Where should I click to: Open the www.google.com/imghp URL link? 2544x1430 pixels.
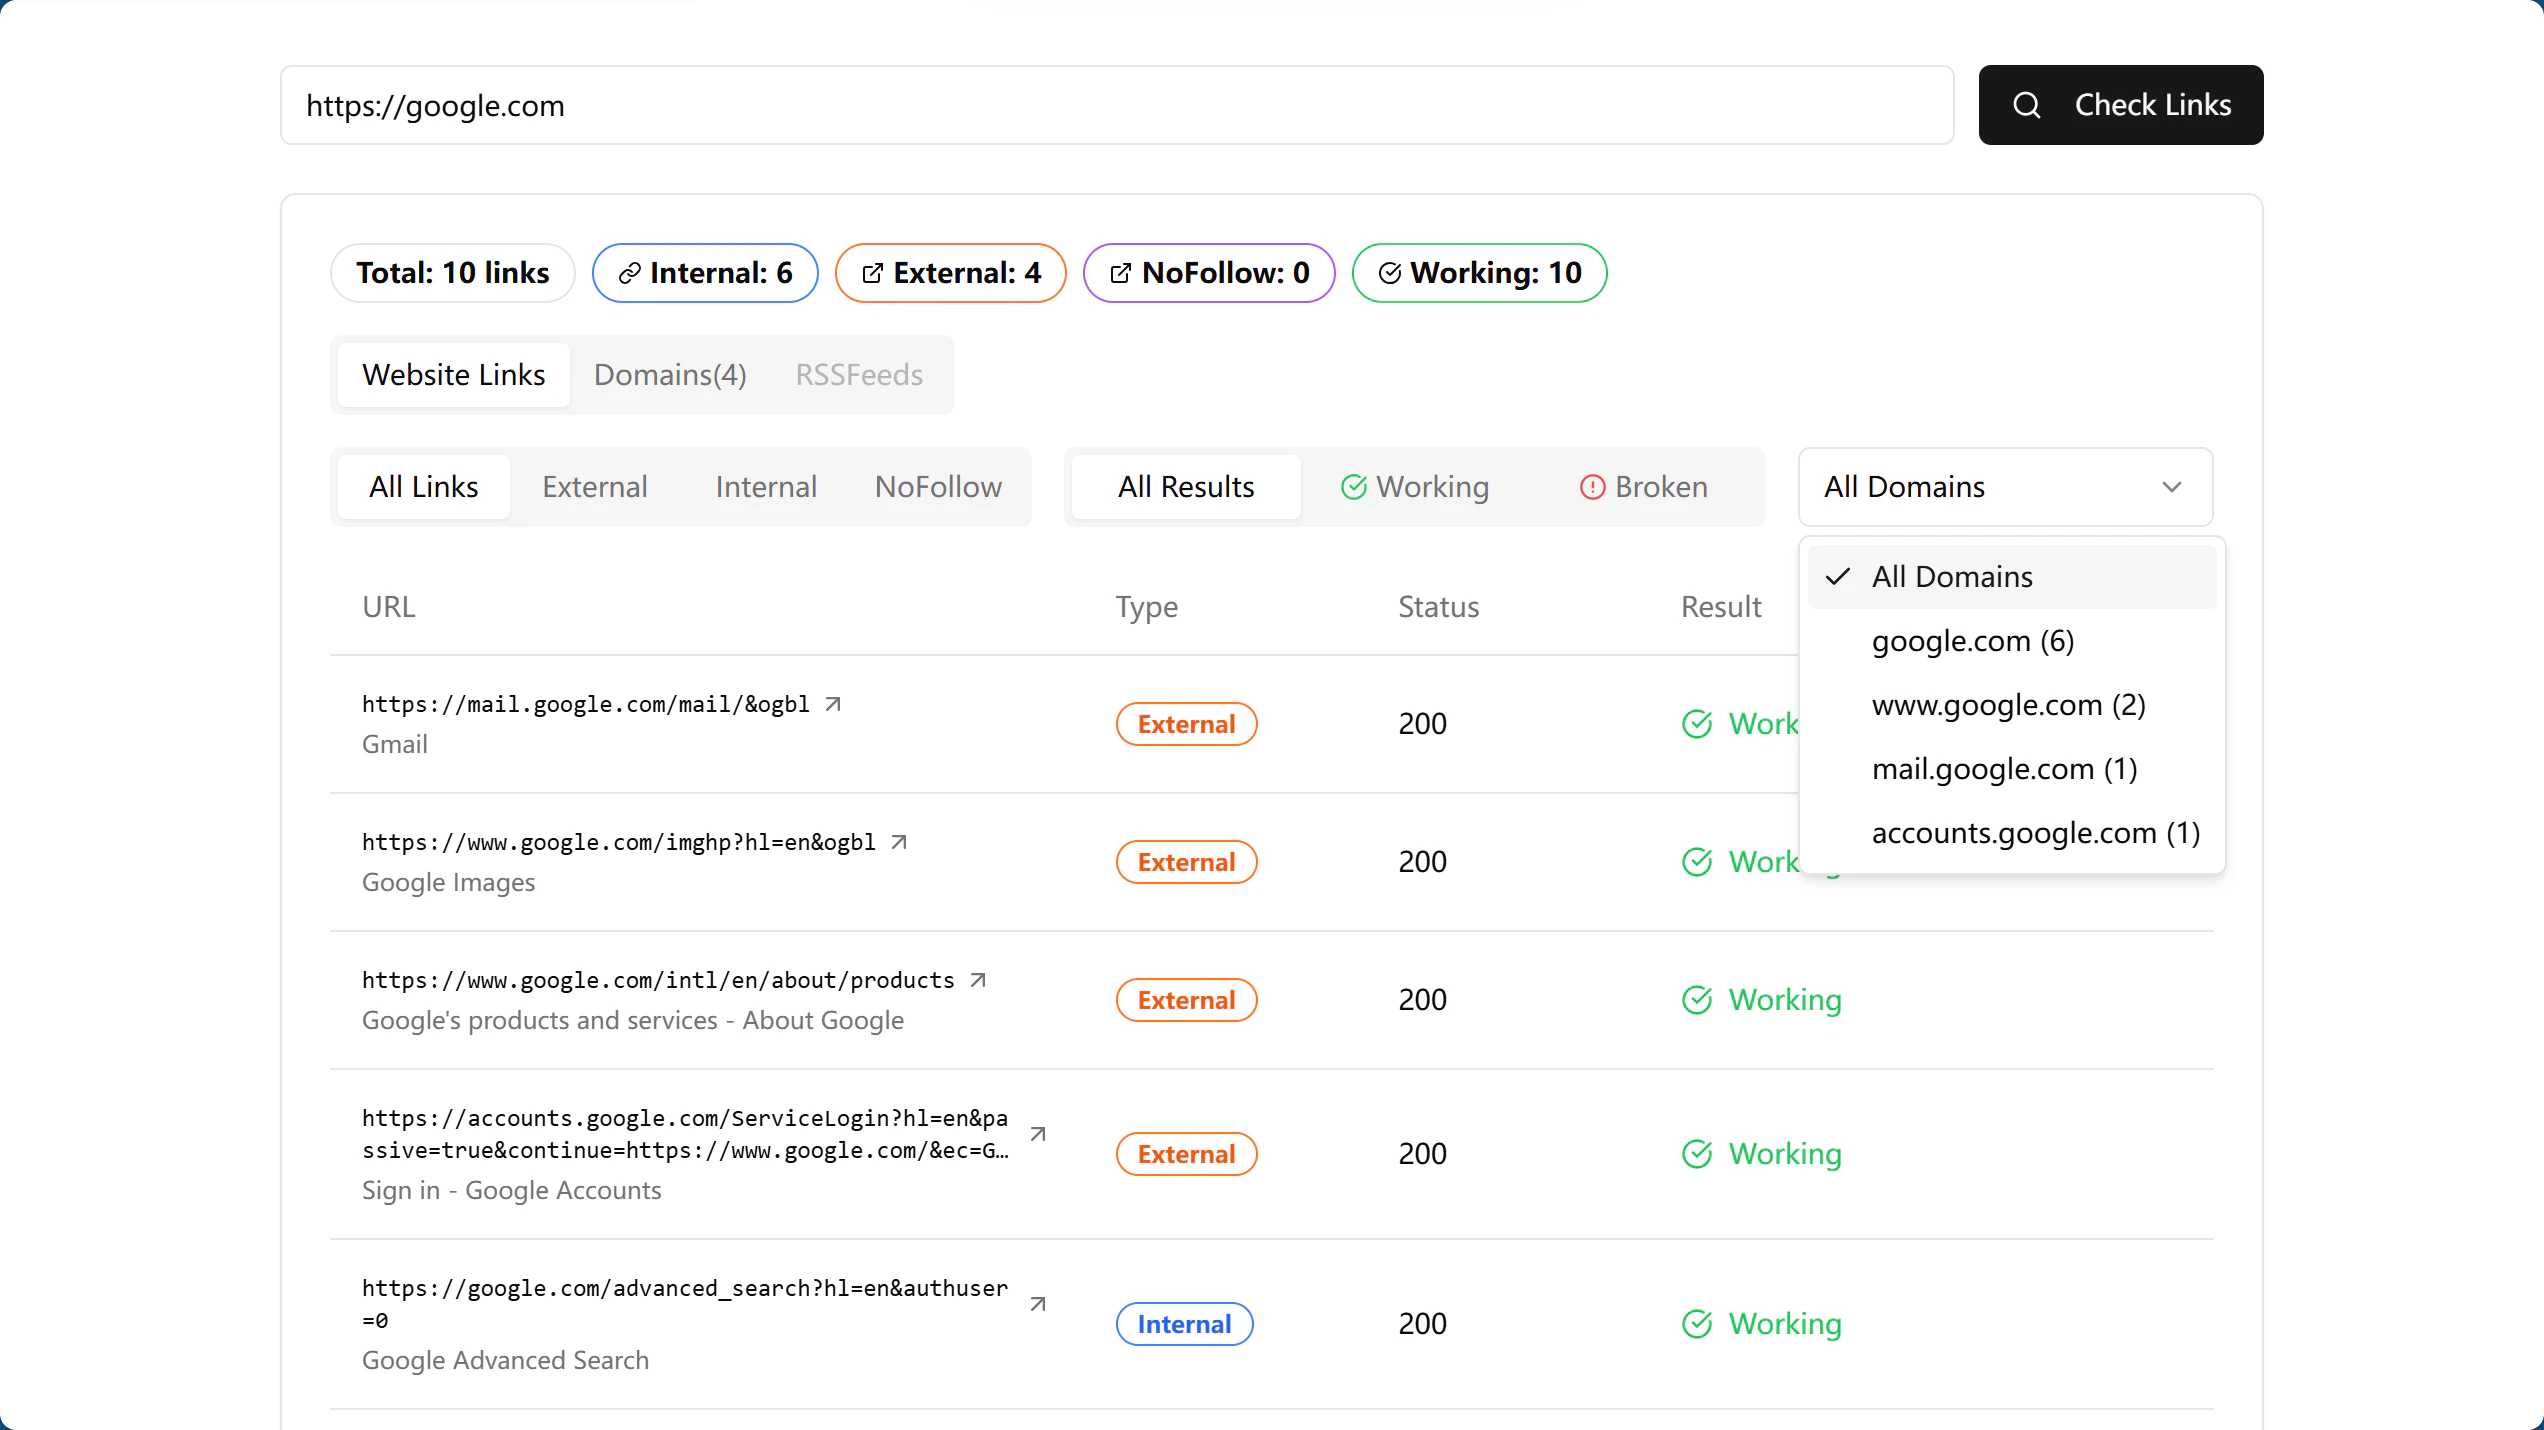click(619, 842)
